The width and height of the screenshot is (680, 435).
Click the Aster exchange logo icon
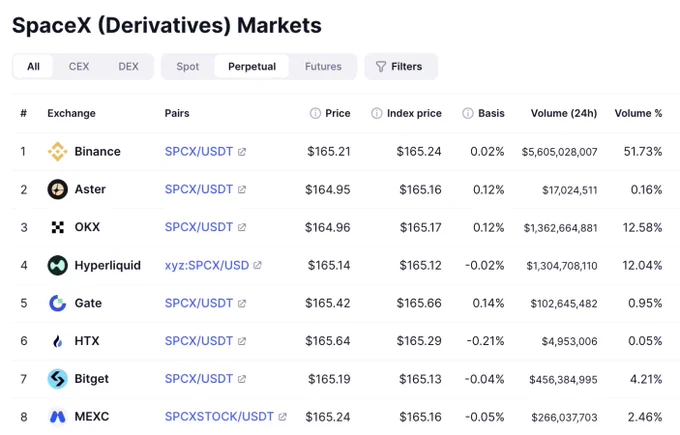[57, 189]
